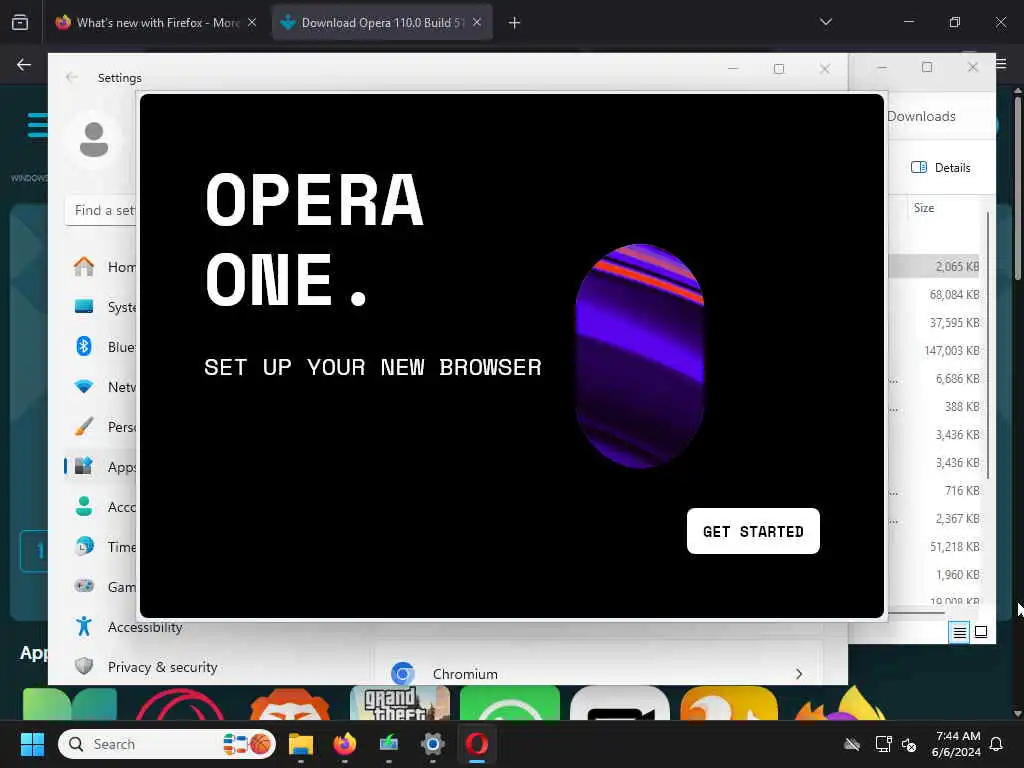Screen dimensions: 1024x768
Task: Go back in the Settings window
Action: point(71,77)
